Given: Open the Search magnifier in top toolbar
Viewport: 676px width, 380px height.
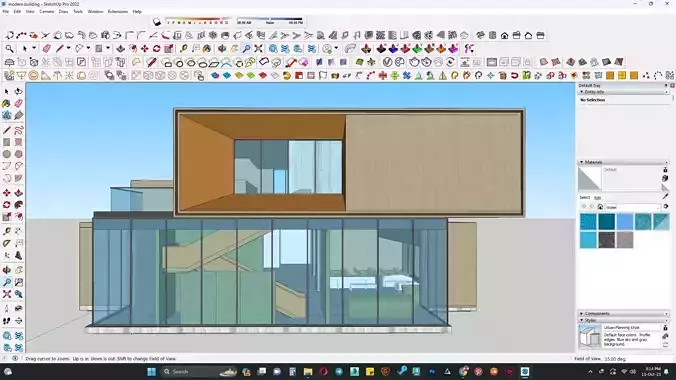Looking at the screenshot, I should pyautogui.click(x=9, y=49).
